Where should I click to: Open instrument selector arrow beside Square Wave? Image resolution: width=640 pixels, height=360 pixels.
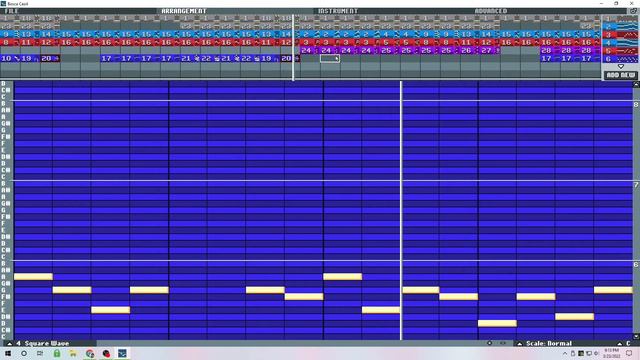tap(9, 343)
